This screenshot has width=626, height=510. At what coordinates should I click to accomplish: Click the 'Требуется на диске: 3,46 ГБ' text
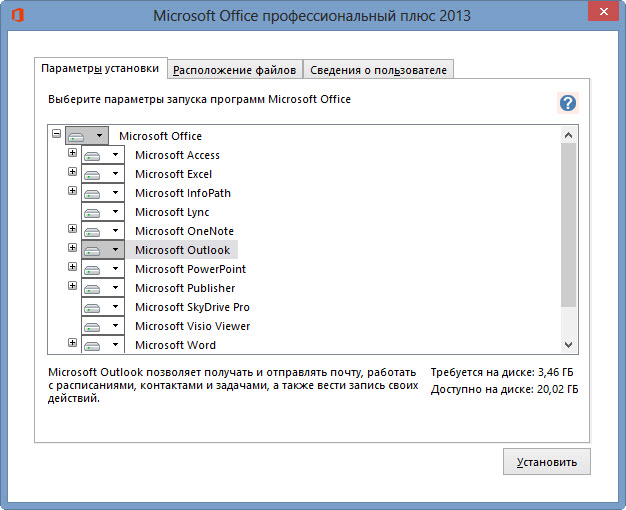tap(502, 372)
